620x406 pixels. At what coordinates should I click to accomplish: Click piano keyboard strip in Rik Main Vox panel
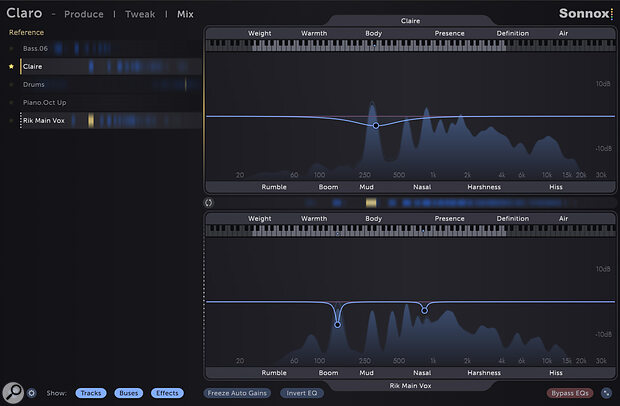pyautogui.click(x=410, y=231)
